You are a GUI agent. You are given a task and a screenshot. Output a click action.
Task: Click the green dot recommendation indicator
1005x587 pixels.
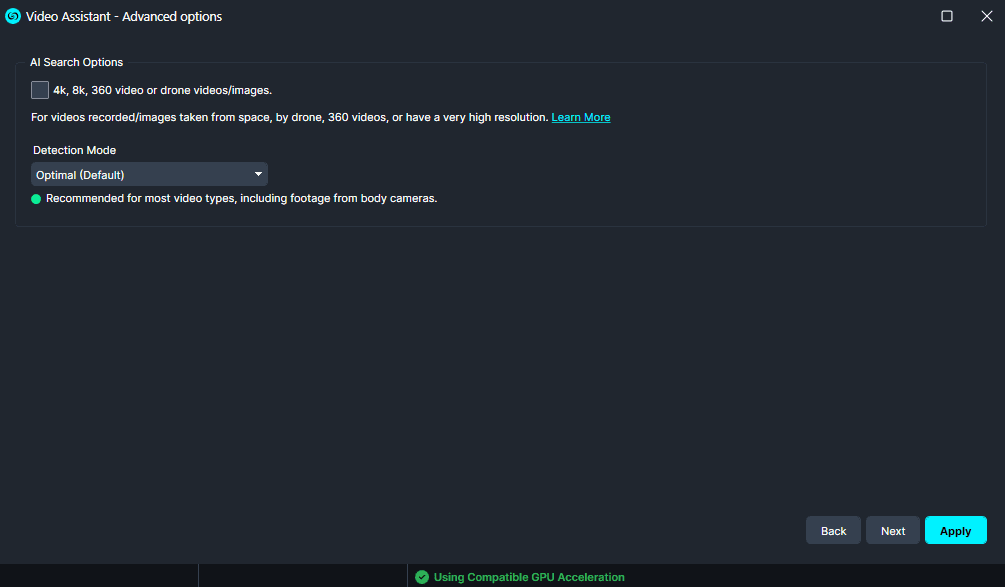pos(36,199)
